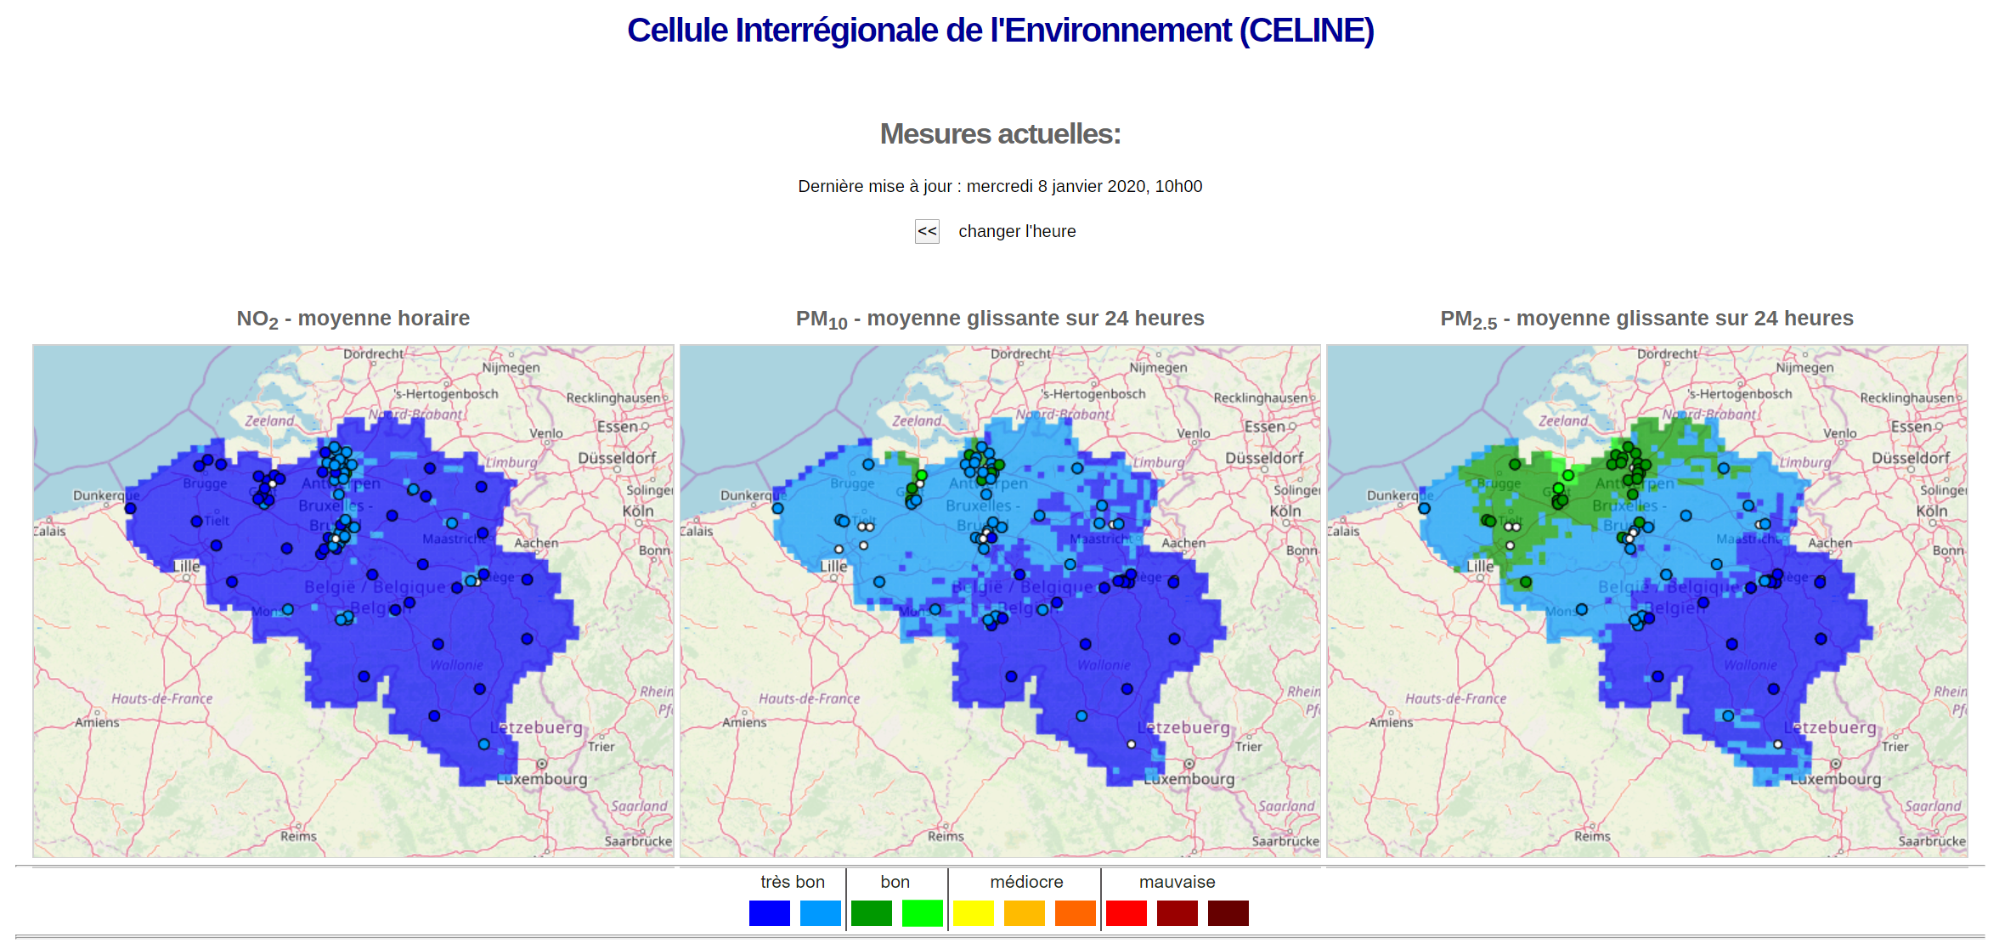This screenshot has height=941, width=1999.
Task: Click the bright green PM2.5 station marker
Action: (1568, 476)
